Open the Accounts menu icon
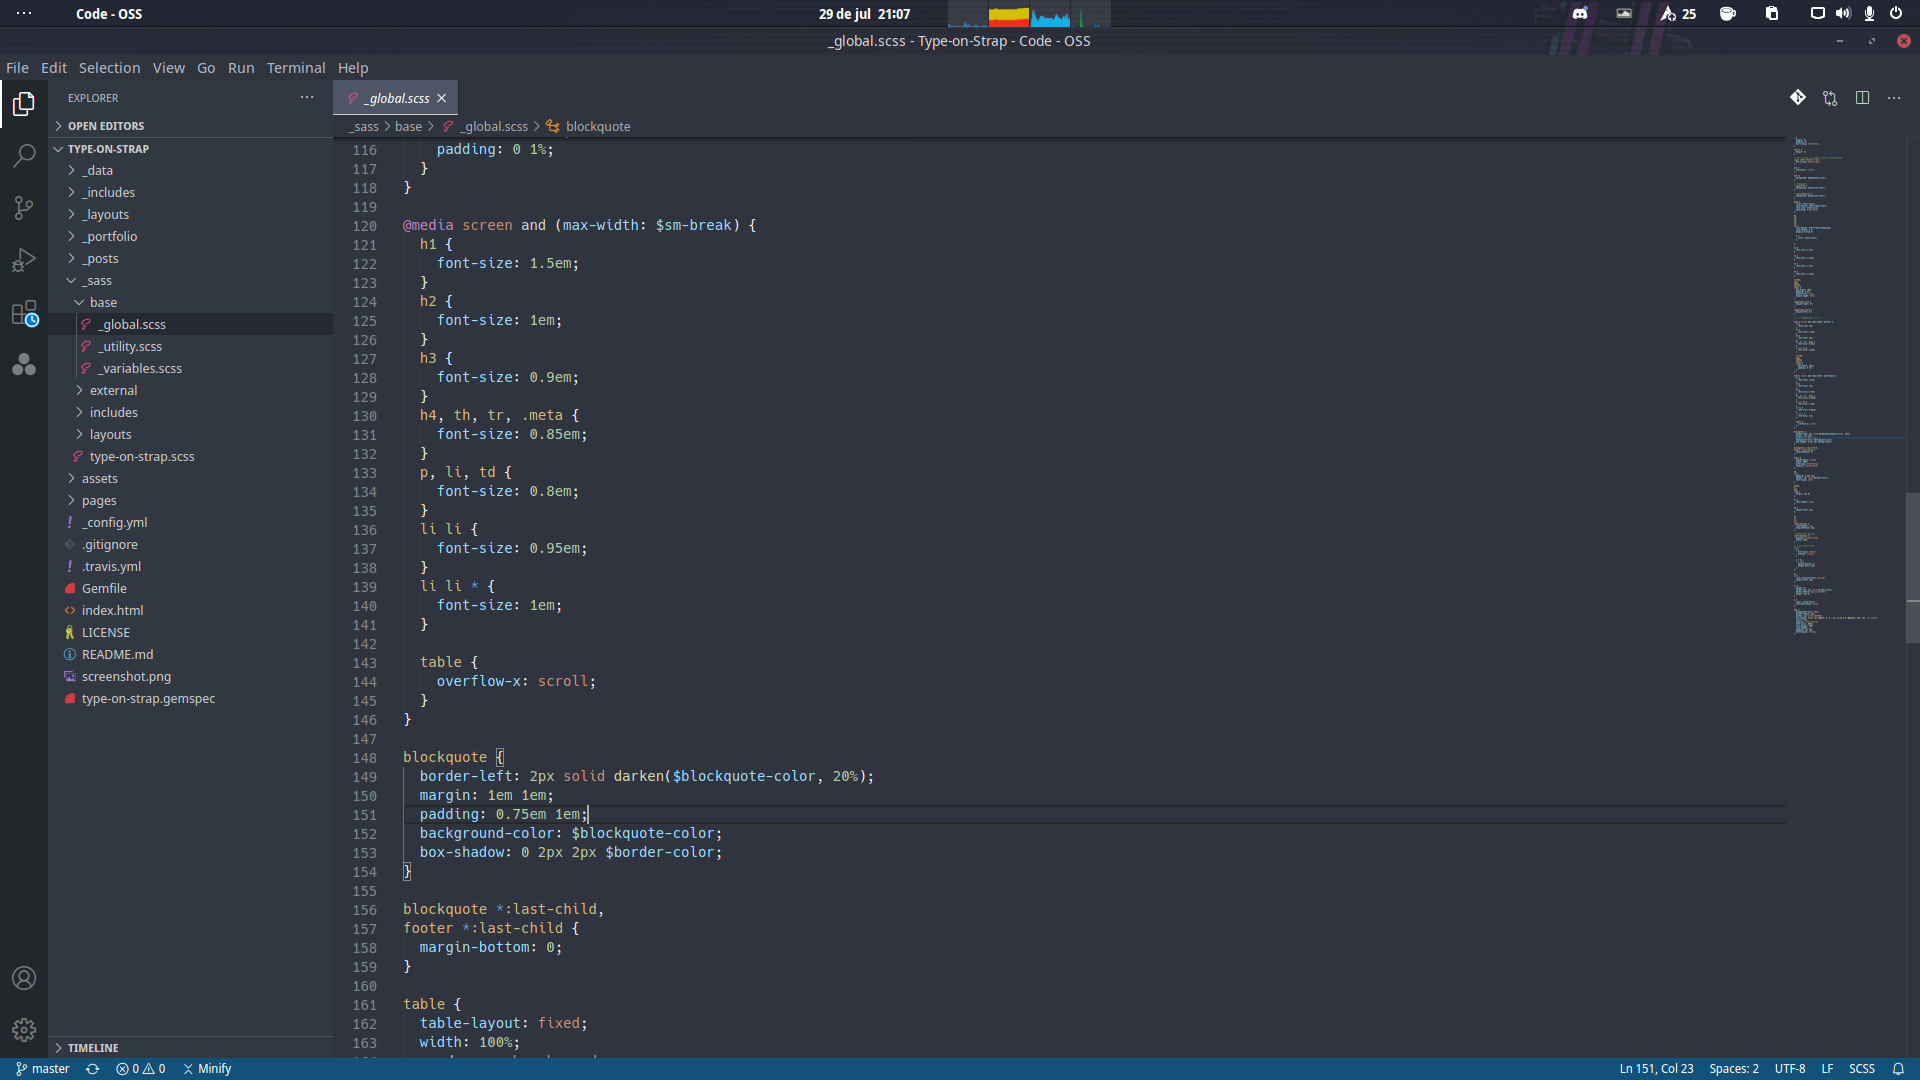Screen dimensions: 1920x1080 tap(24, 978)
